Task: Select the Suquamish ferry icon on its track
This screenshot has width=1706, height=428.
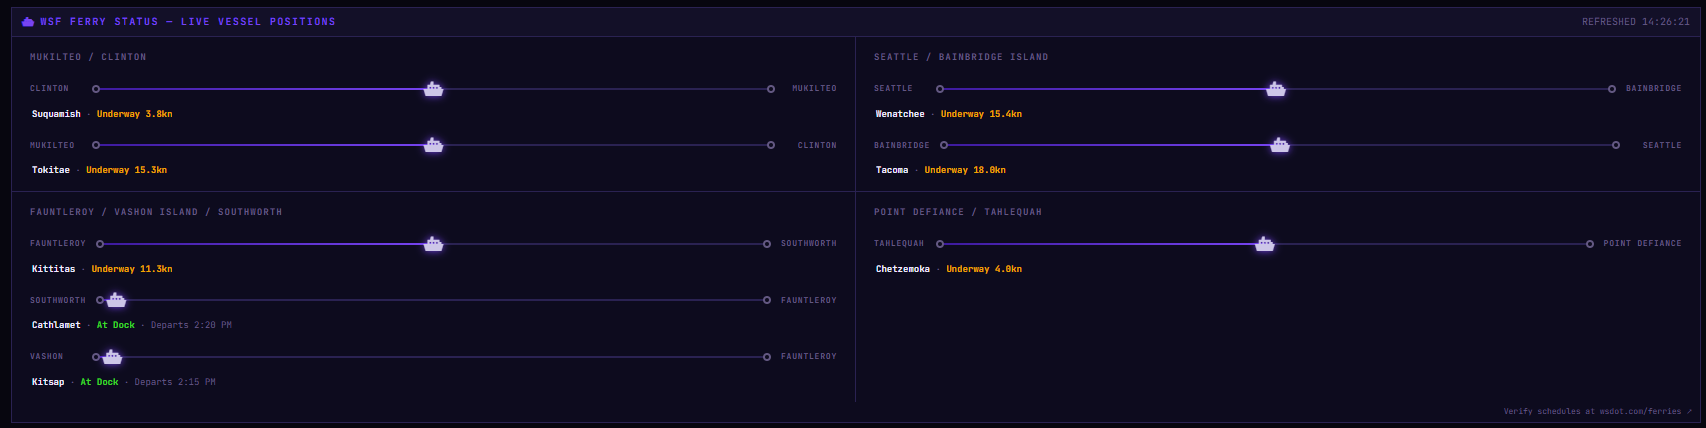Action: coord(433,89)
